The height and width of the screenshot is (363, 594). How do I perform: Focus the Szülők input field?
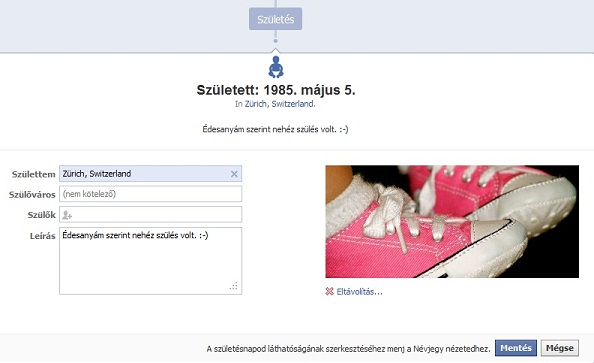tap(150, 214)
